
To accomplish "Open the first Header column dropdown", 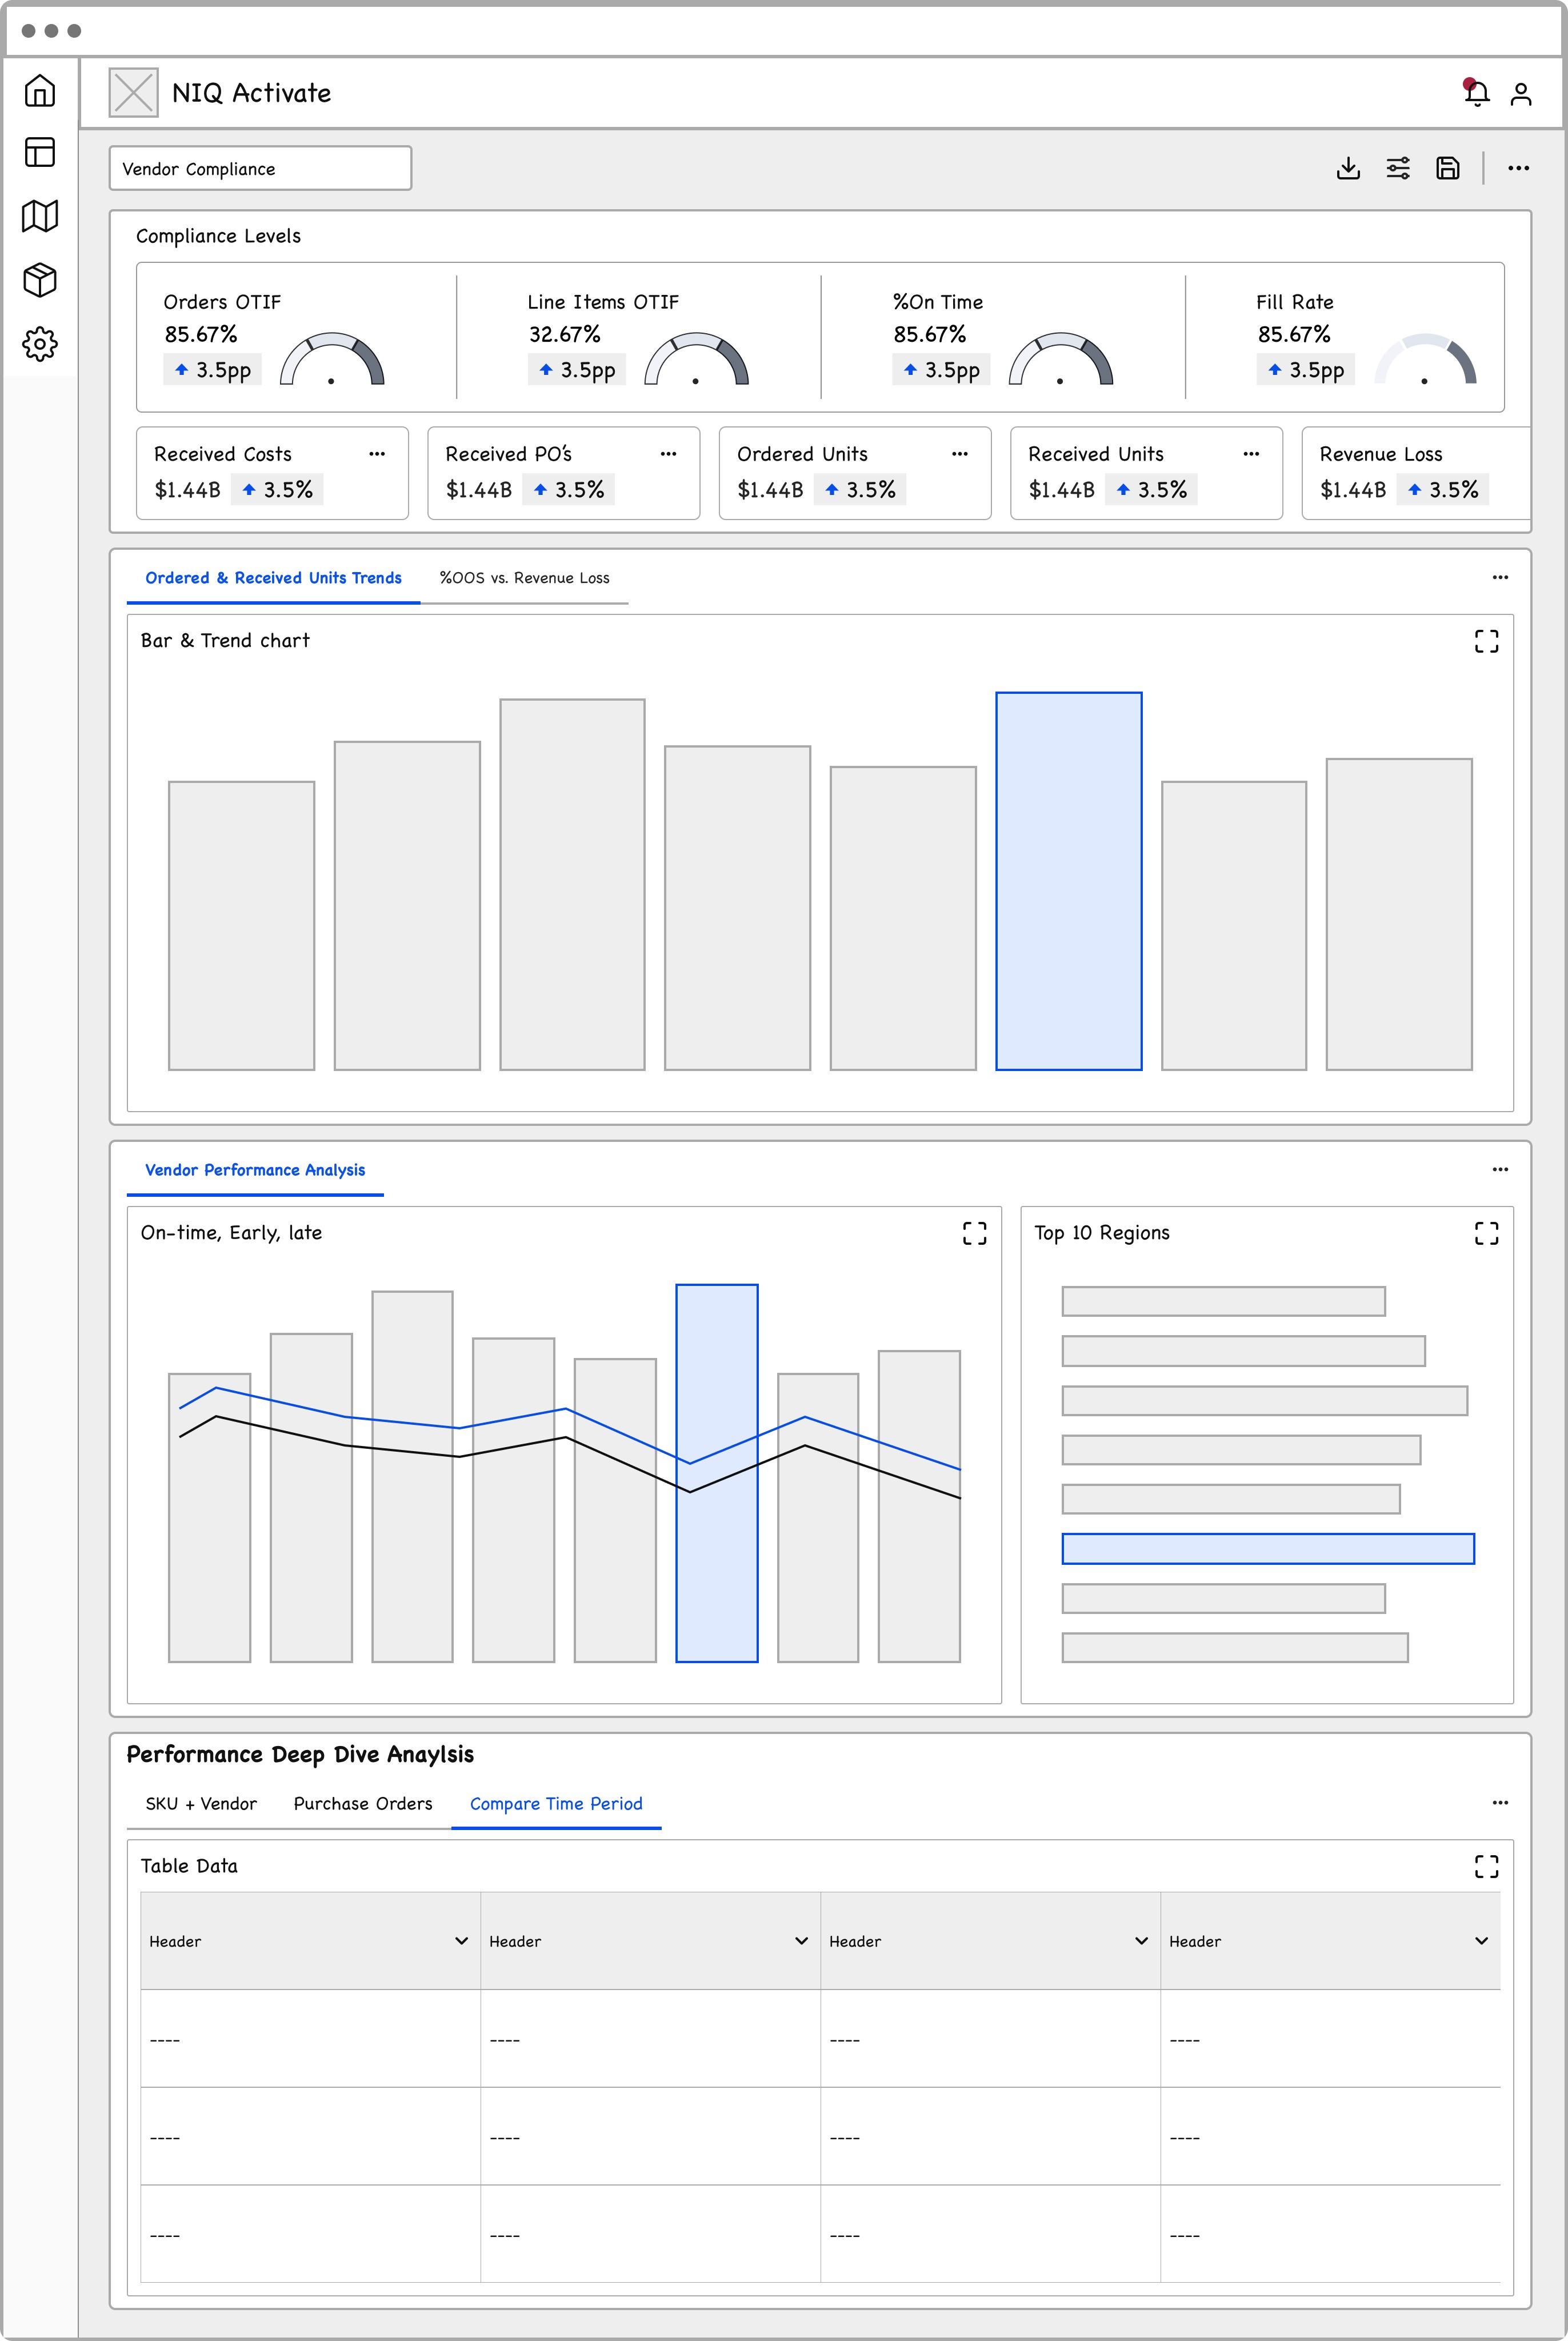I will pyautogui.click(x=461, y=1940).
